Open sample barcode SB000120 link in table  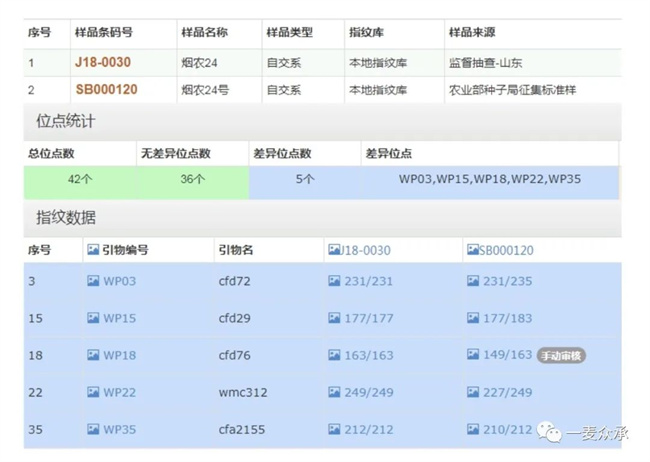[x=106, y=89]
